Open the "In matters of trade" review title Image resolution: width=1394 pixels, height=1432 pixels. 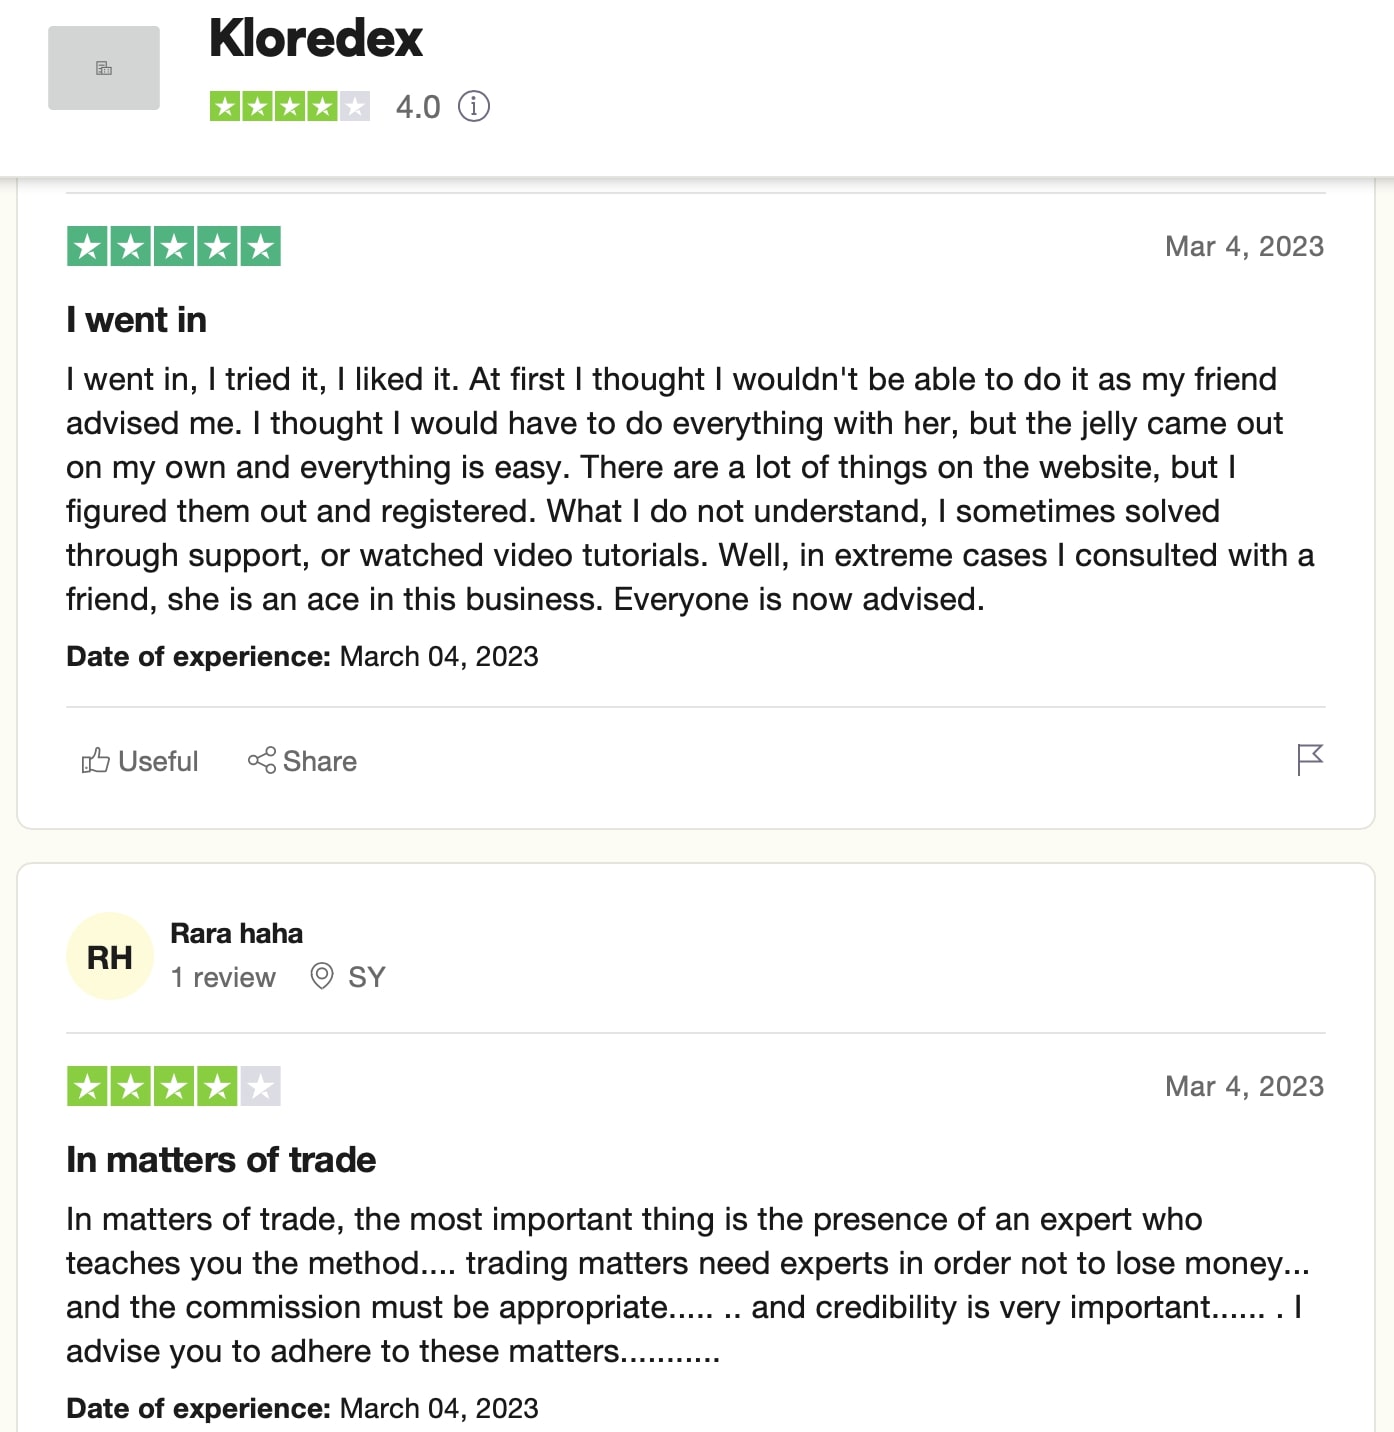click(221, 1160)
